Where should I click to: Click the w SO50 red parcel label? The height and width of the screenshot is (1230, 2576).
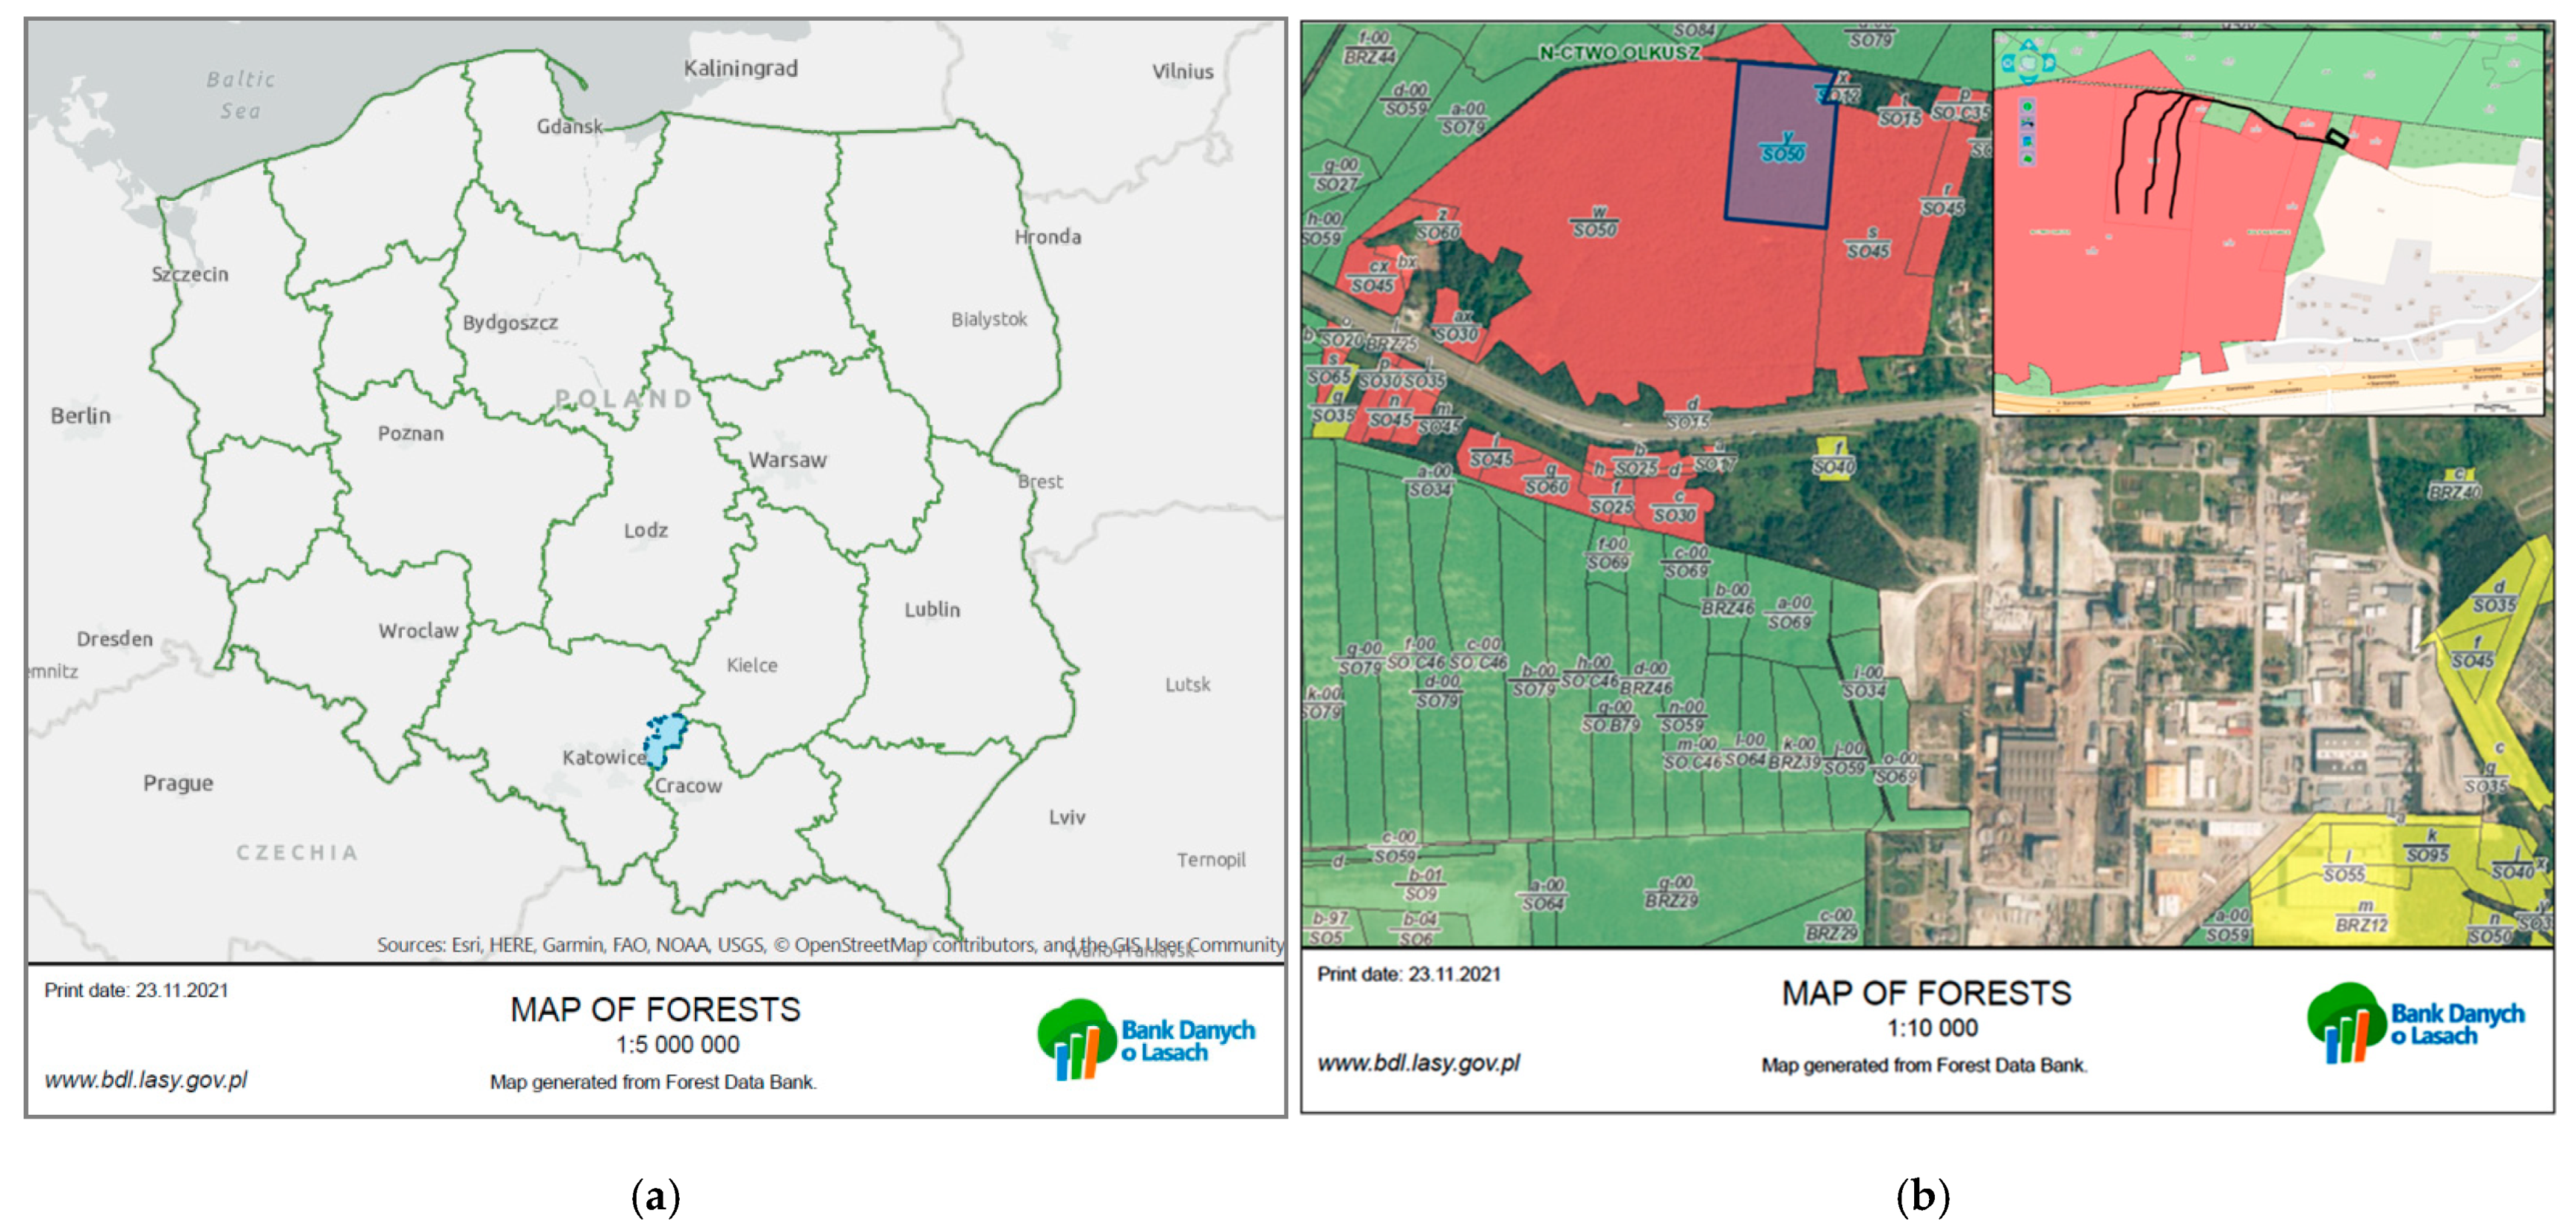click(x=1594, y=223)
